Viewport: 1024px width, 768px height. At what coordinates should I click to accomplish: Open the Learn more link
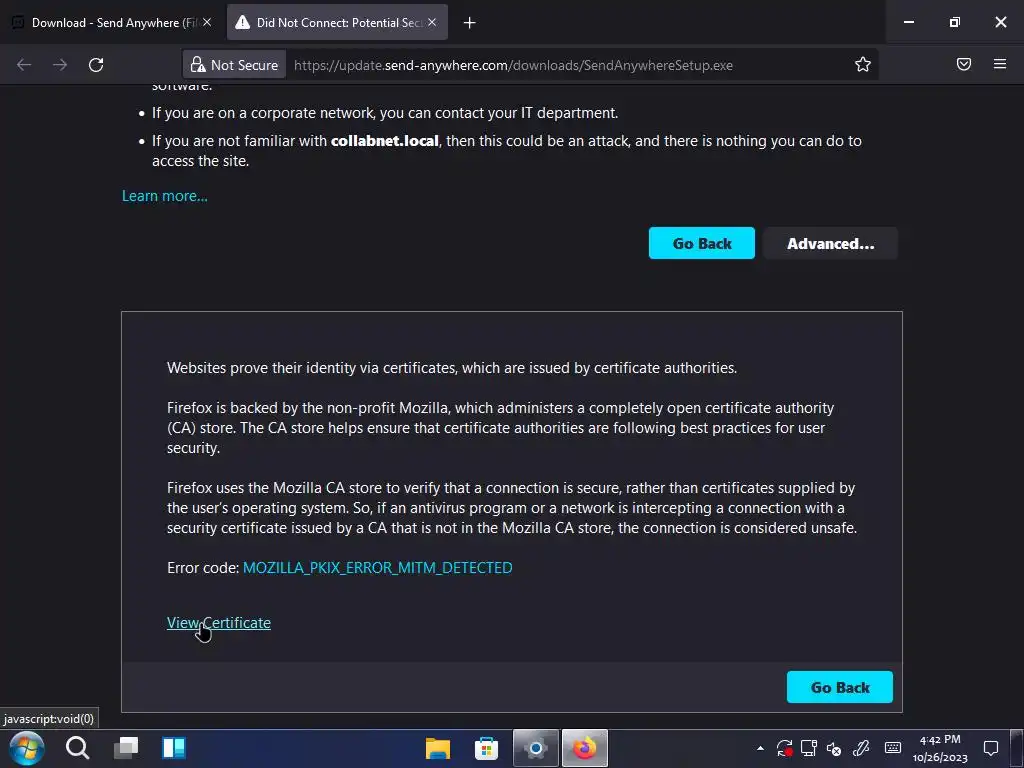coord(165,196)
